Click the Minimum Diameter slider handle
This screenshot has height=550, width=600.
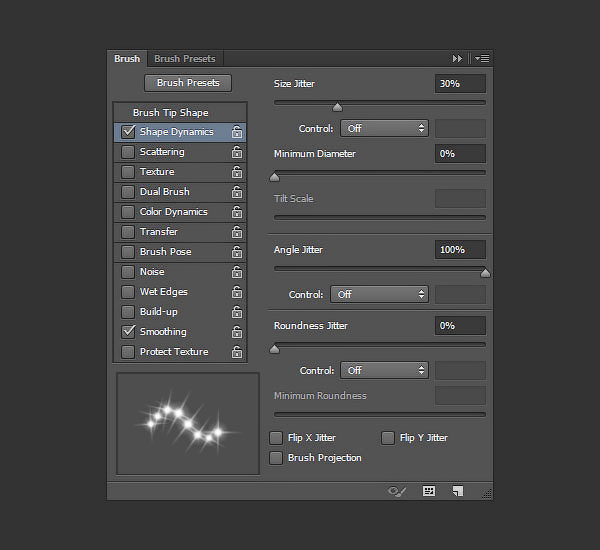[x=274, y=177]
